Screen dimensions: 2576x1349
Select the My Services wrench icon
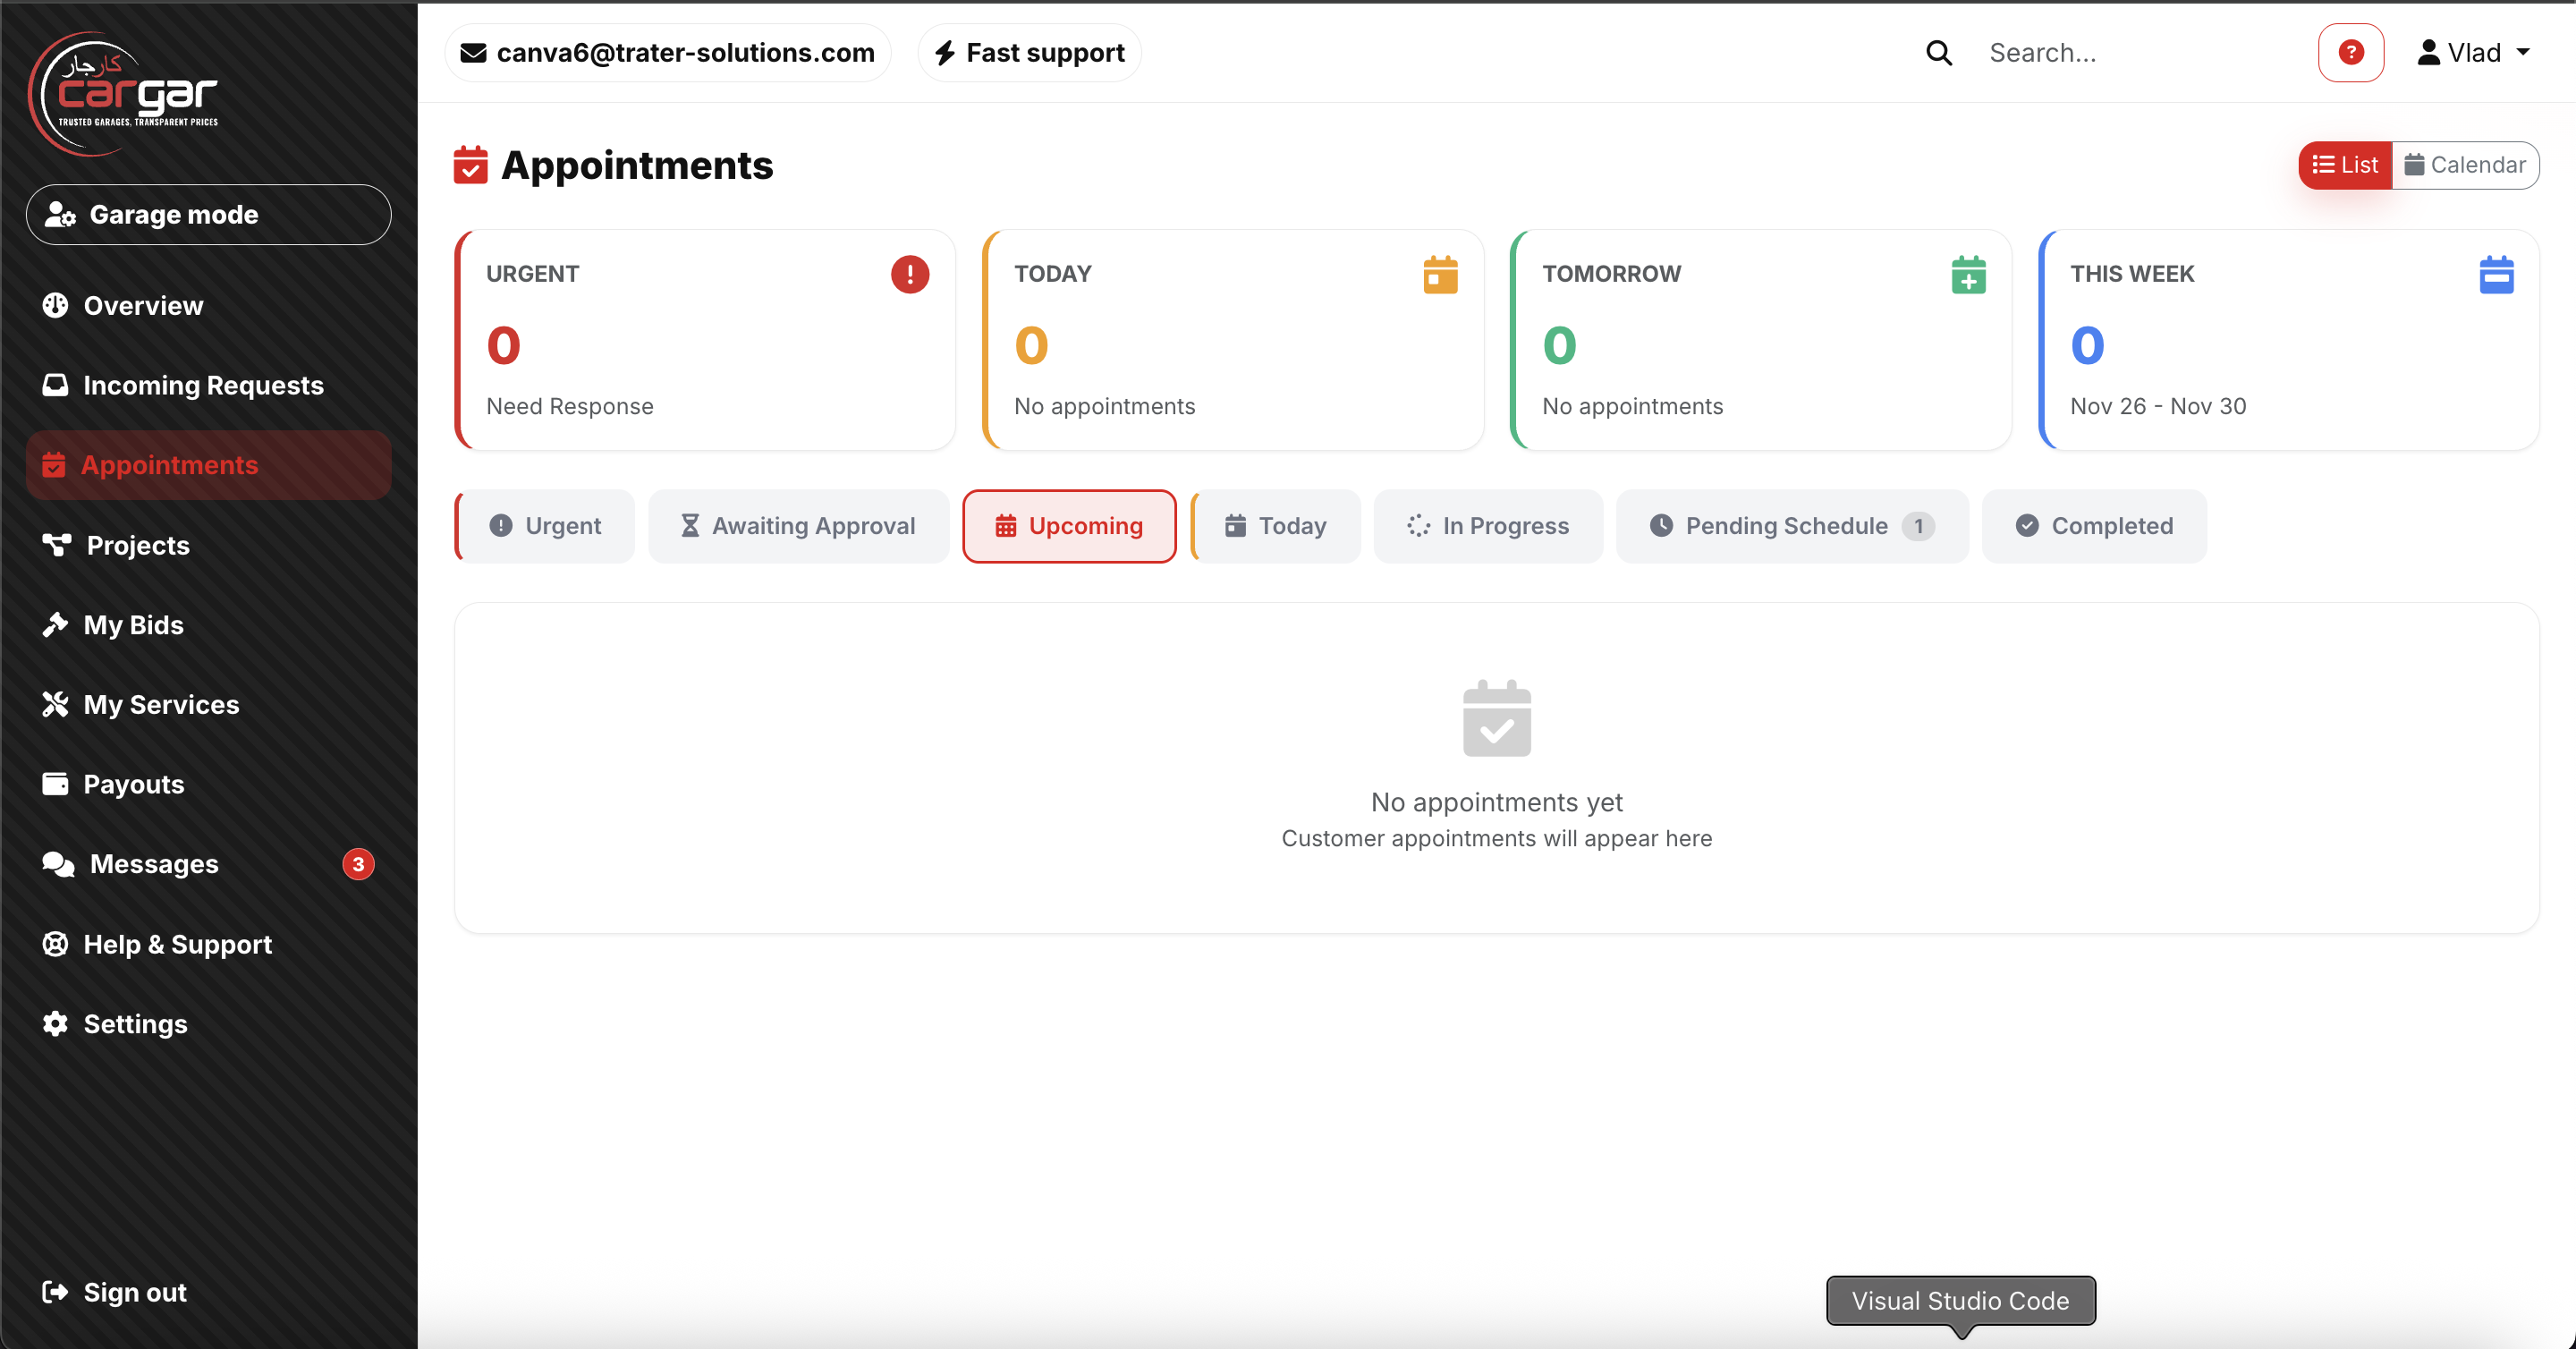[55, 704]
